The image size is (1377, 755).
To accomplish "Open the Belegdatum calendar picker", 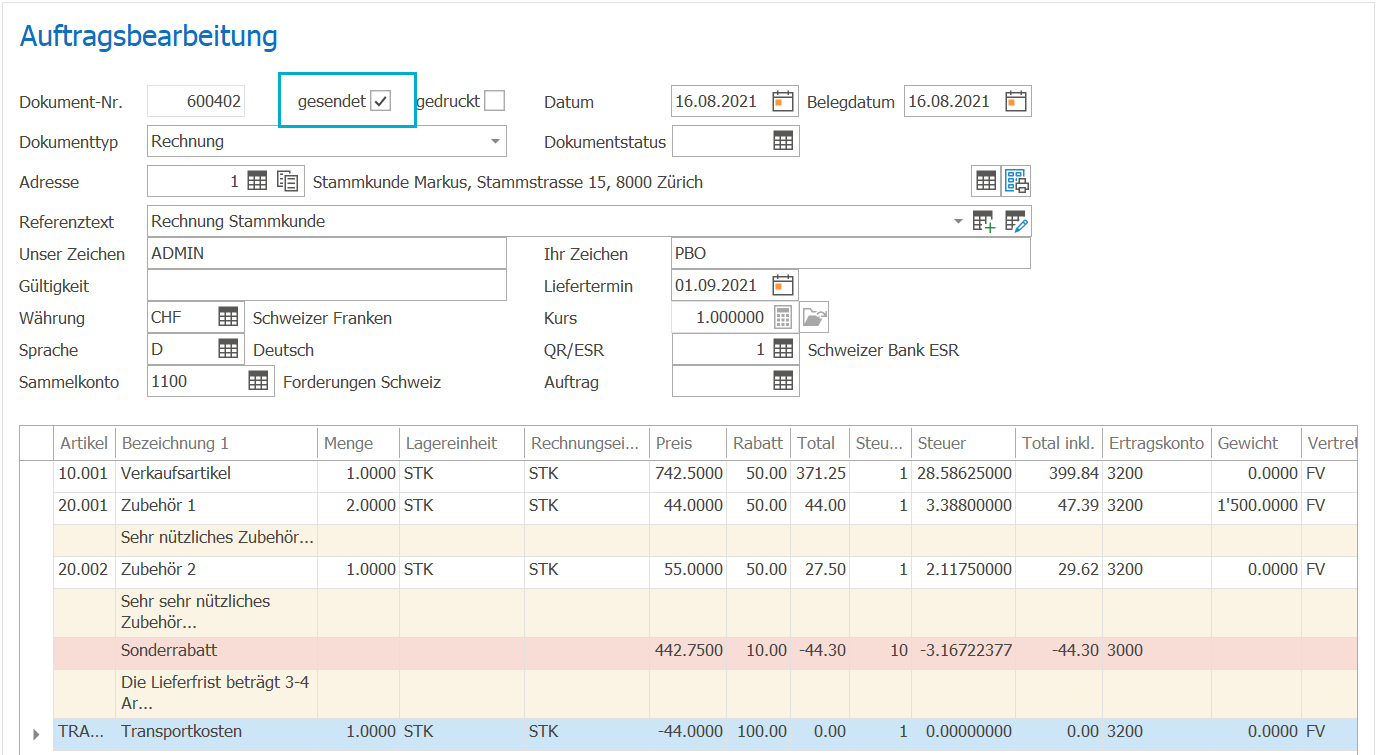I will pos(1016,101).
